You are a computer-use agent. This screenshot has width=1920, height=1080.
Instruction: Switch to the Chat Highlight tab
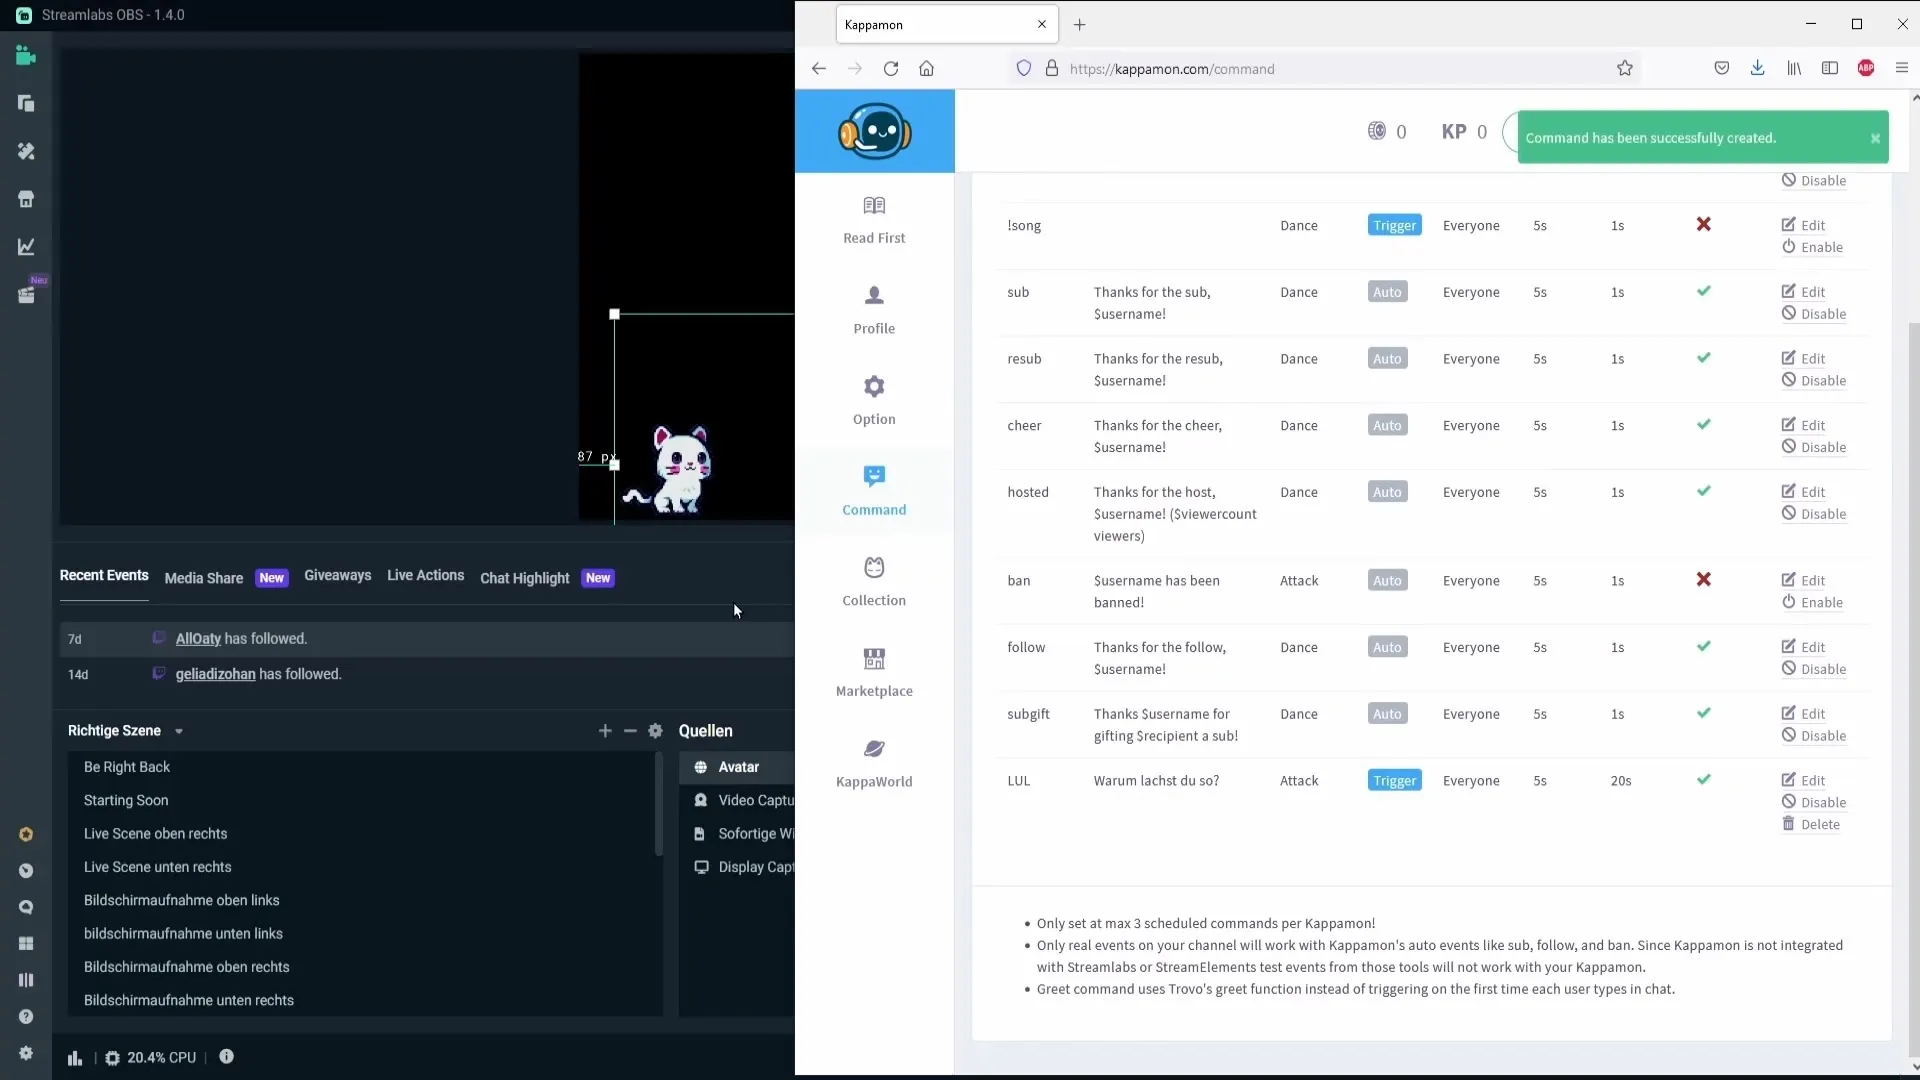524,578
